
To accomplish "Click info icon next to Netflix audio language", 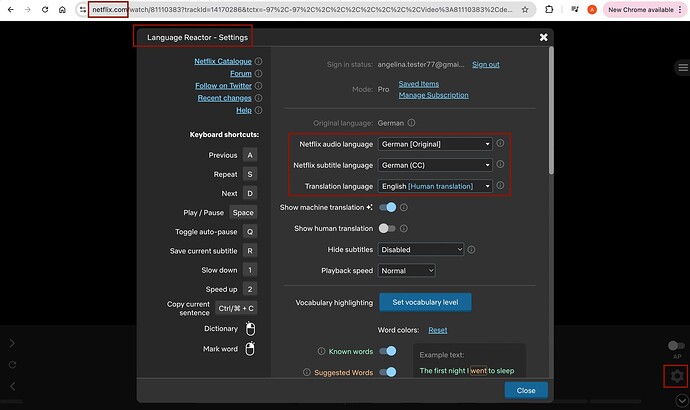I will pyautogui.click(x=501, y=144).
